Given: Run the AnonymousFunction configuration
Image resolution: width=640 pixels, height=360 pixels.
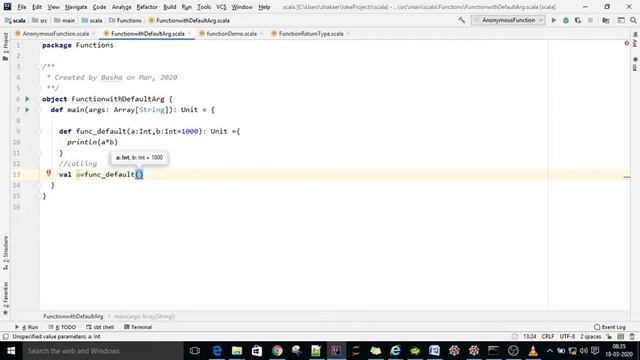Looking at the screenshot, I should pyautogui.click(x=554, y=20).
